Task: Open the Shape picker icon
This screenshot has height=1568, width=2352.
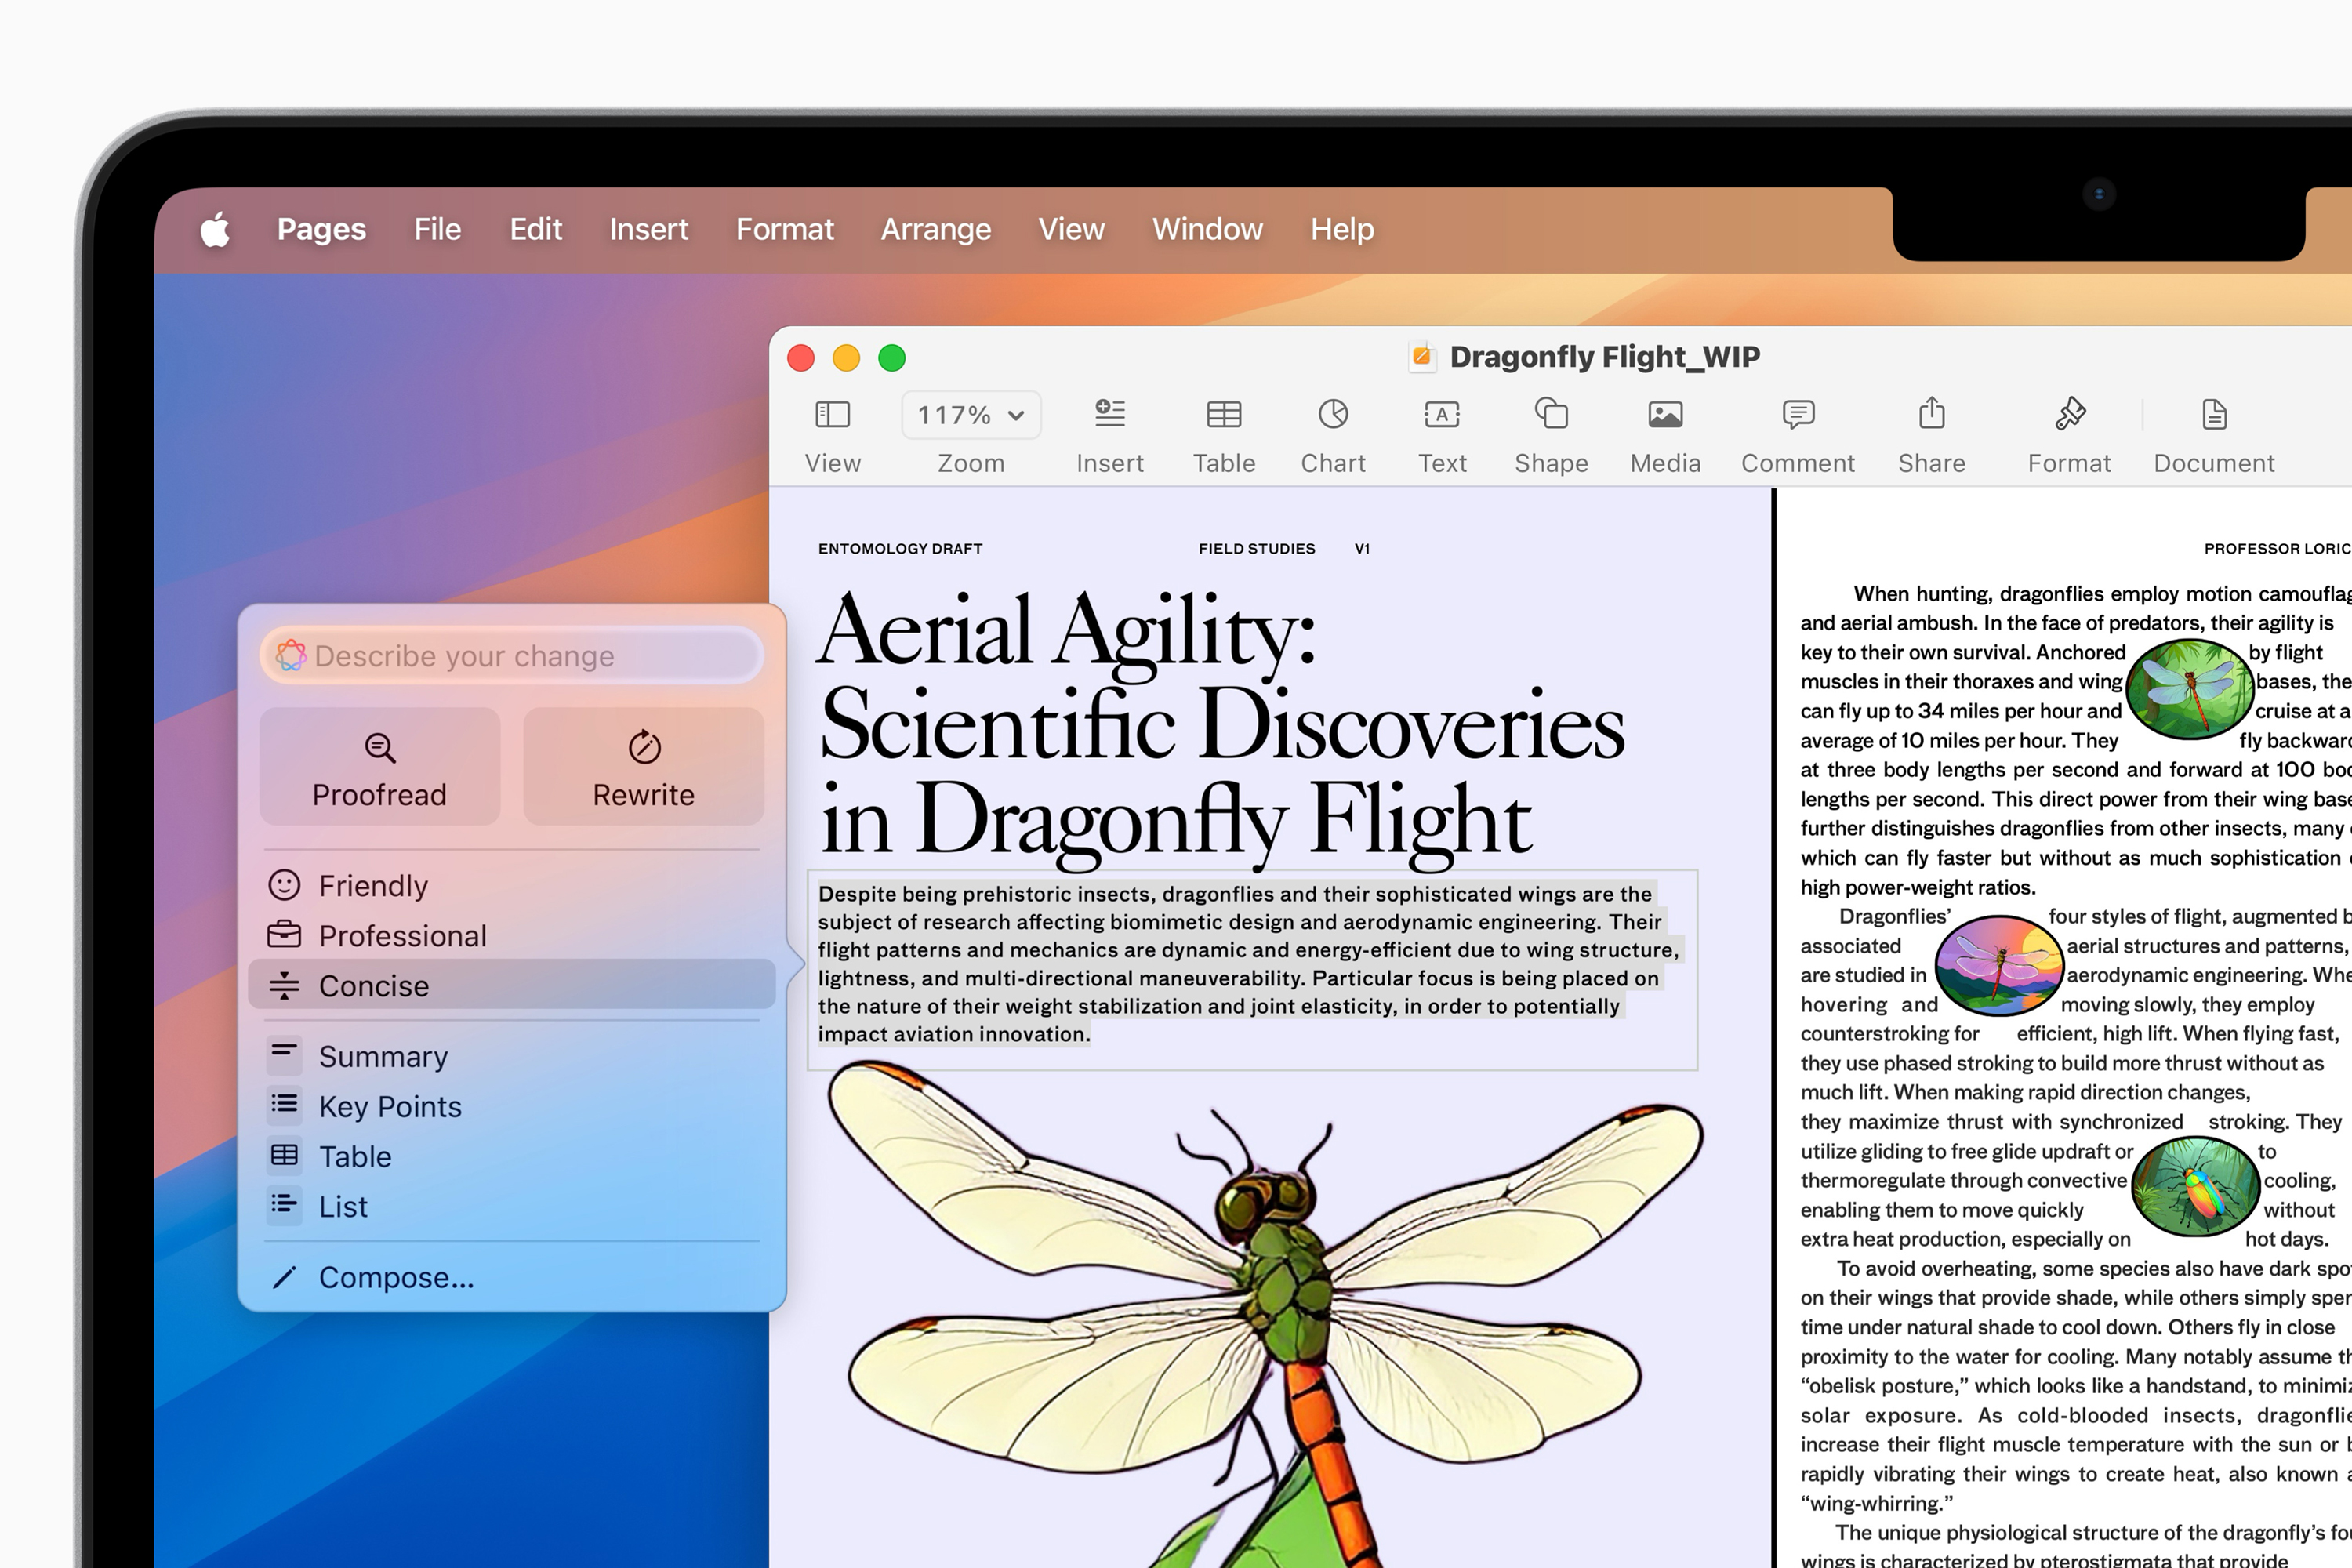Action: [x=1551, y=414]
